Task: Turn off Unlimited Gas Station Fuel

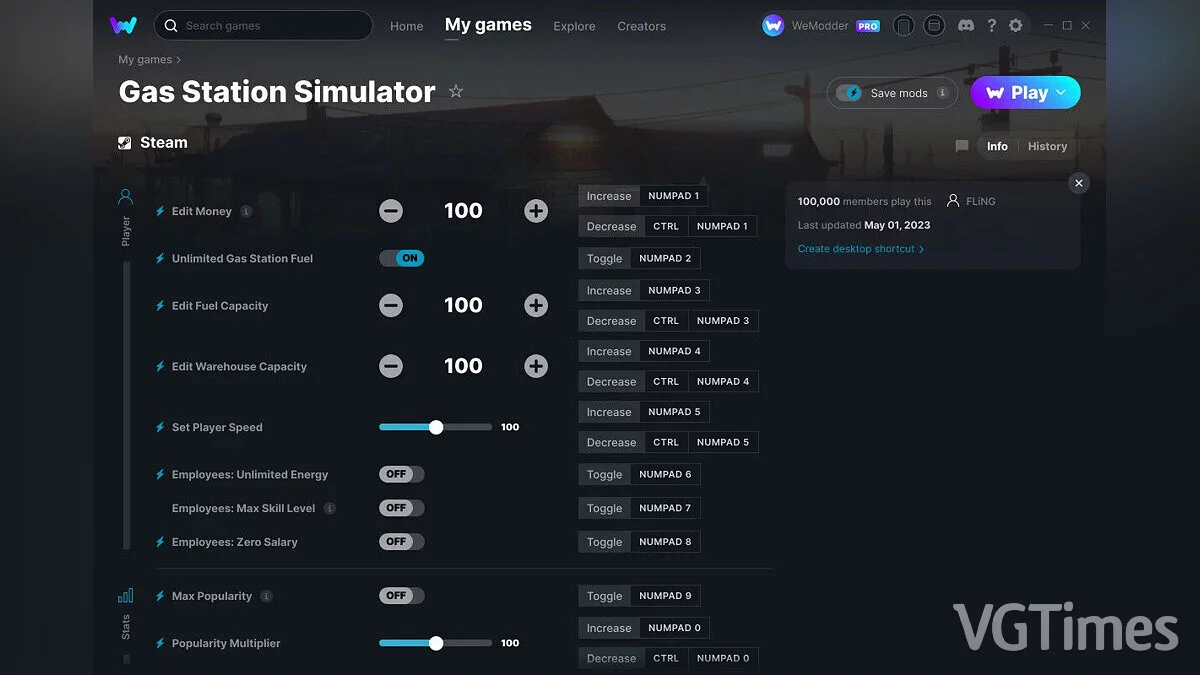Action: [x=401, y=258]
